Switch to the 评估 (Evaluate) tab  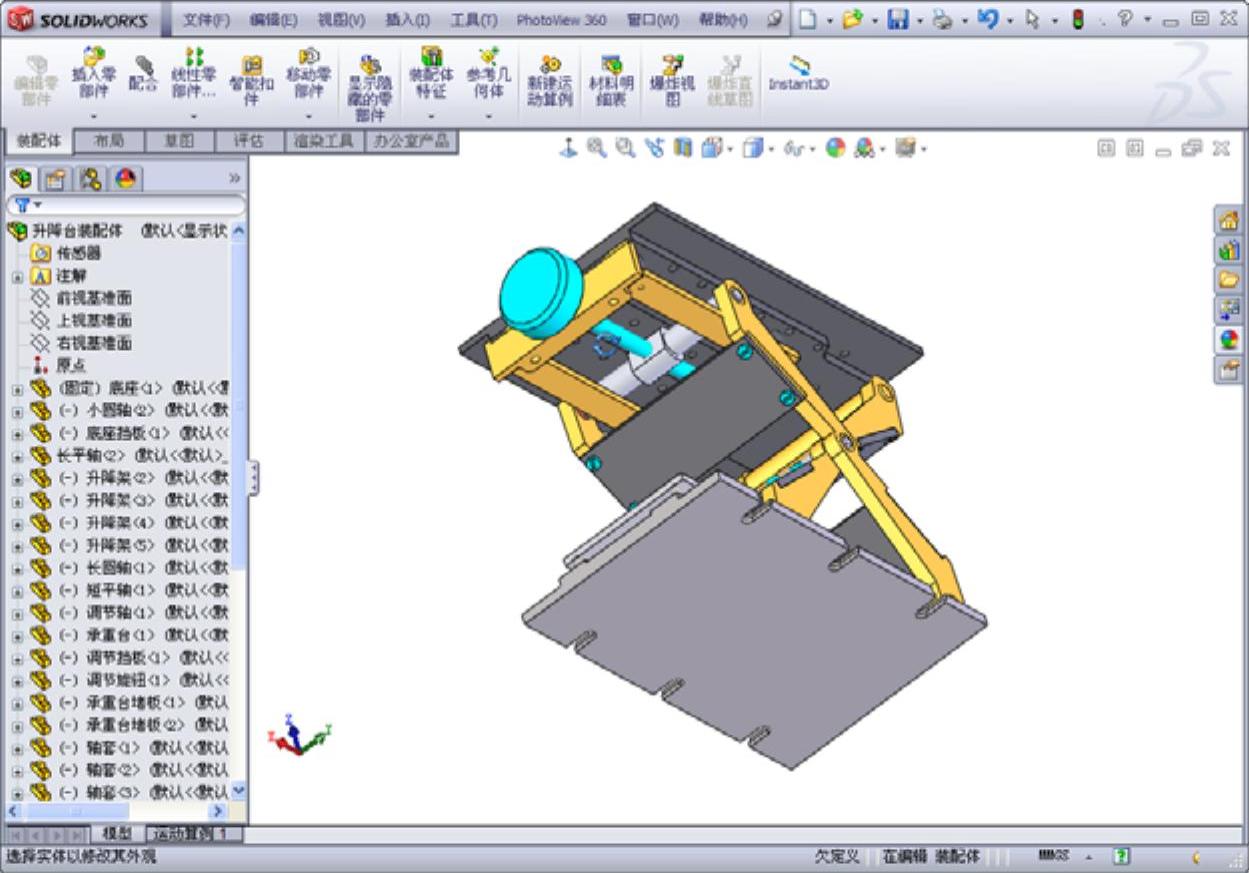249,141
